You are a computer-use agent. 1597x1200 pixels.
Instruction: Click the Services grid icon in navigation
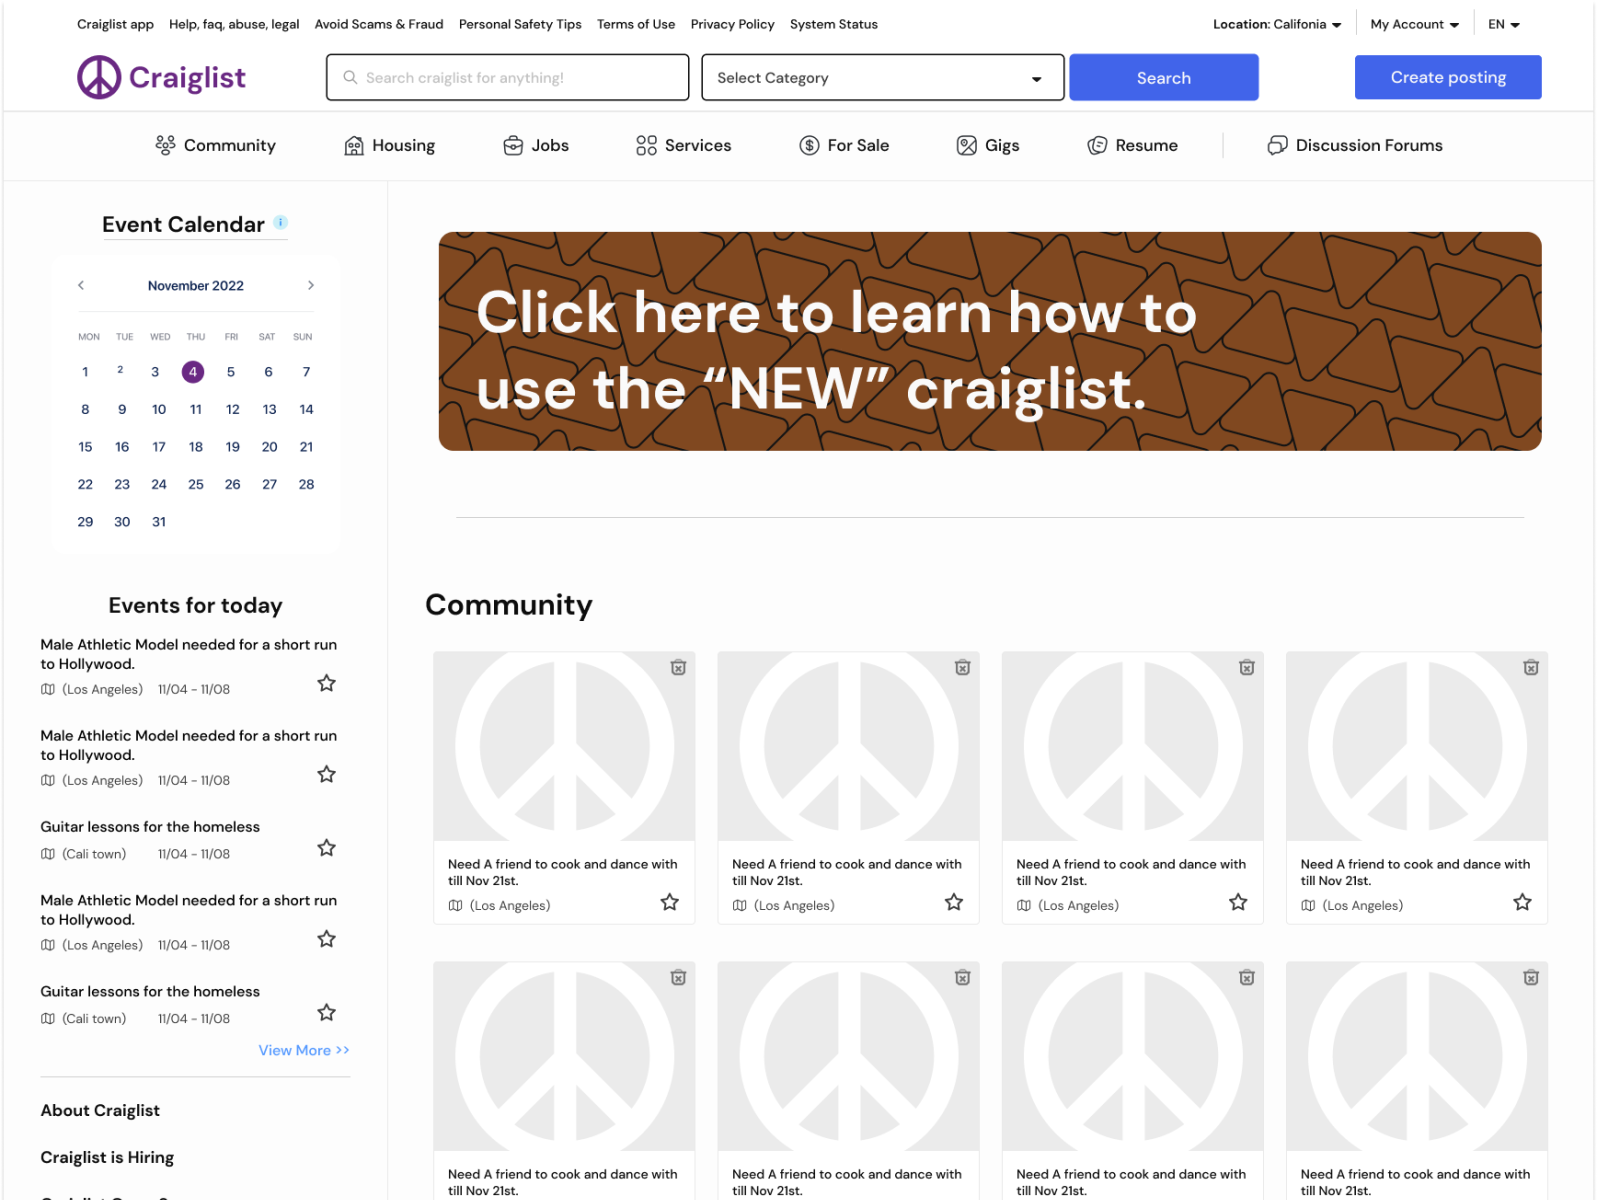(647, 145)
